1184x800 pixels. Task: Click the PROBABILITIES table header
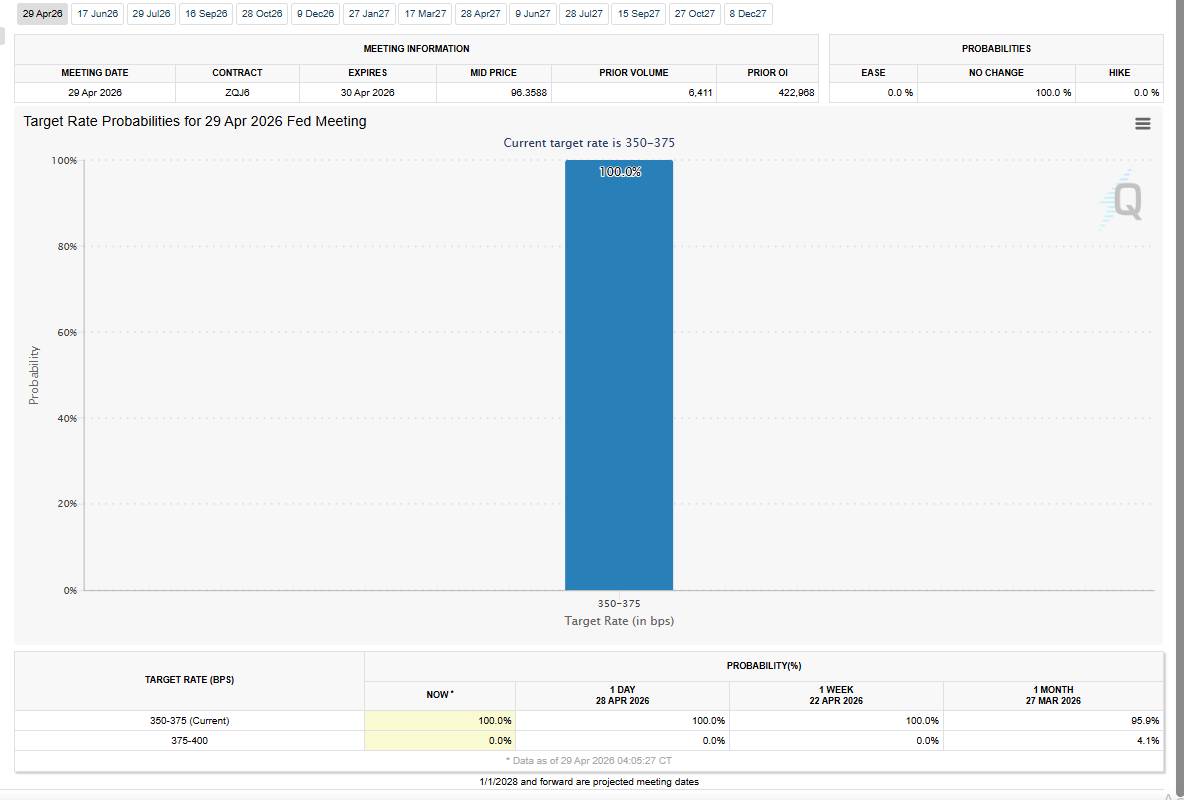996,48
